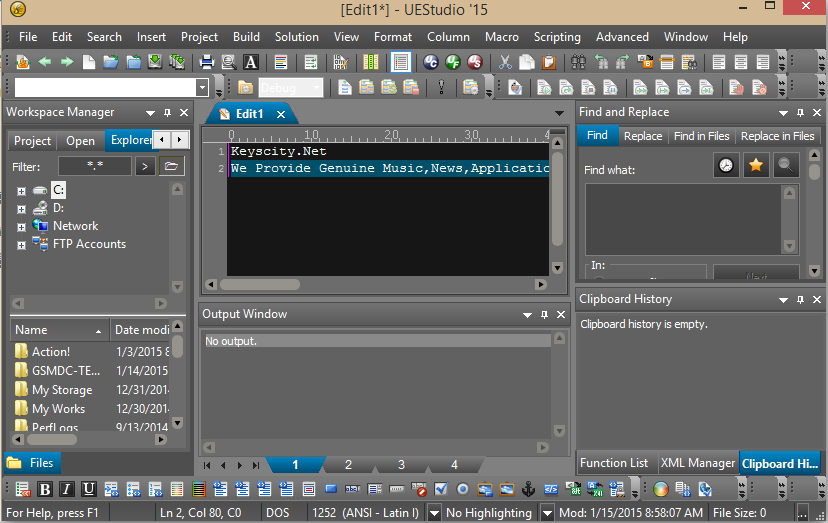Open Print Preview magnifier icon
This screenshot has width=828, height=523.
229,62
